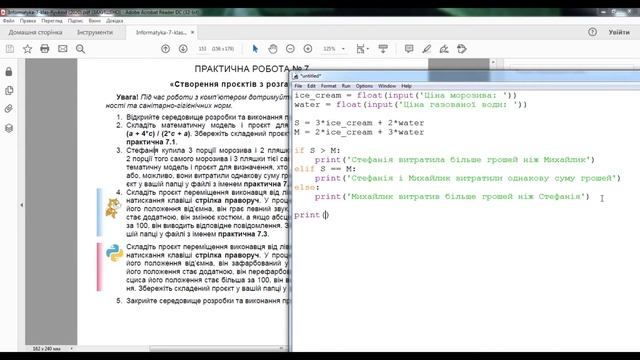Open Вікно menu in Acrobat
The height and width of the screenshot is (360, 640).
point(95,20)
